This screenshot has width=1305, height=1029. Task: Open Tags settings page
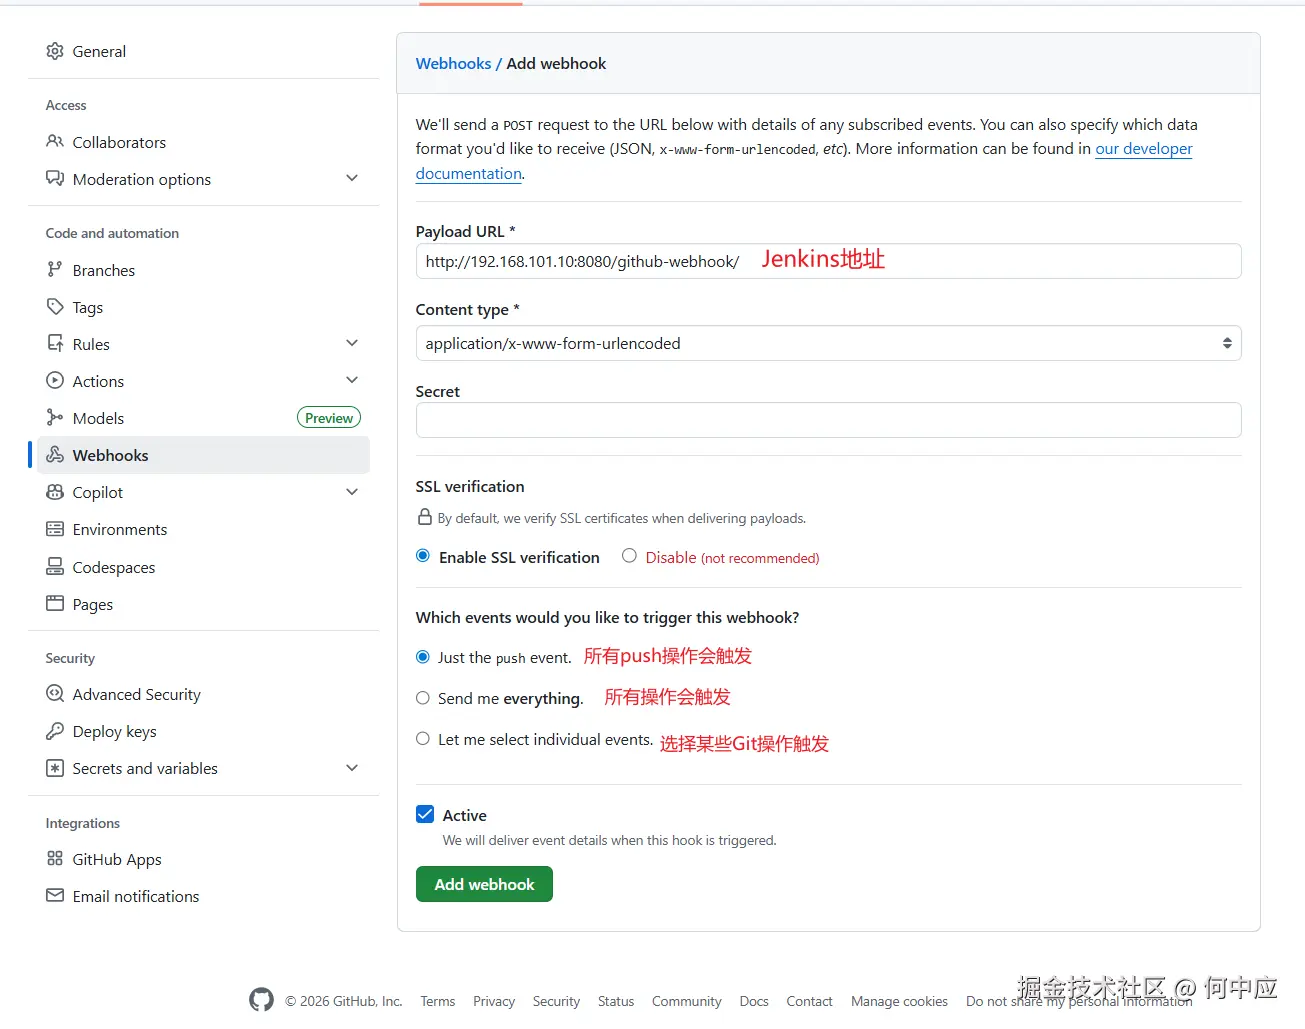(x=88, y=307)
